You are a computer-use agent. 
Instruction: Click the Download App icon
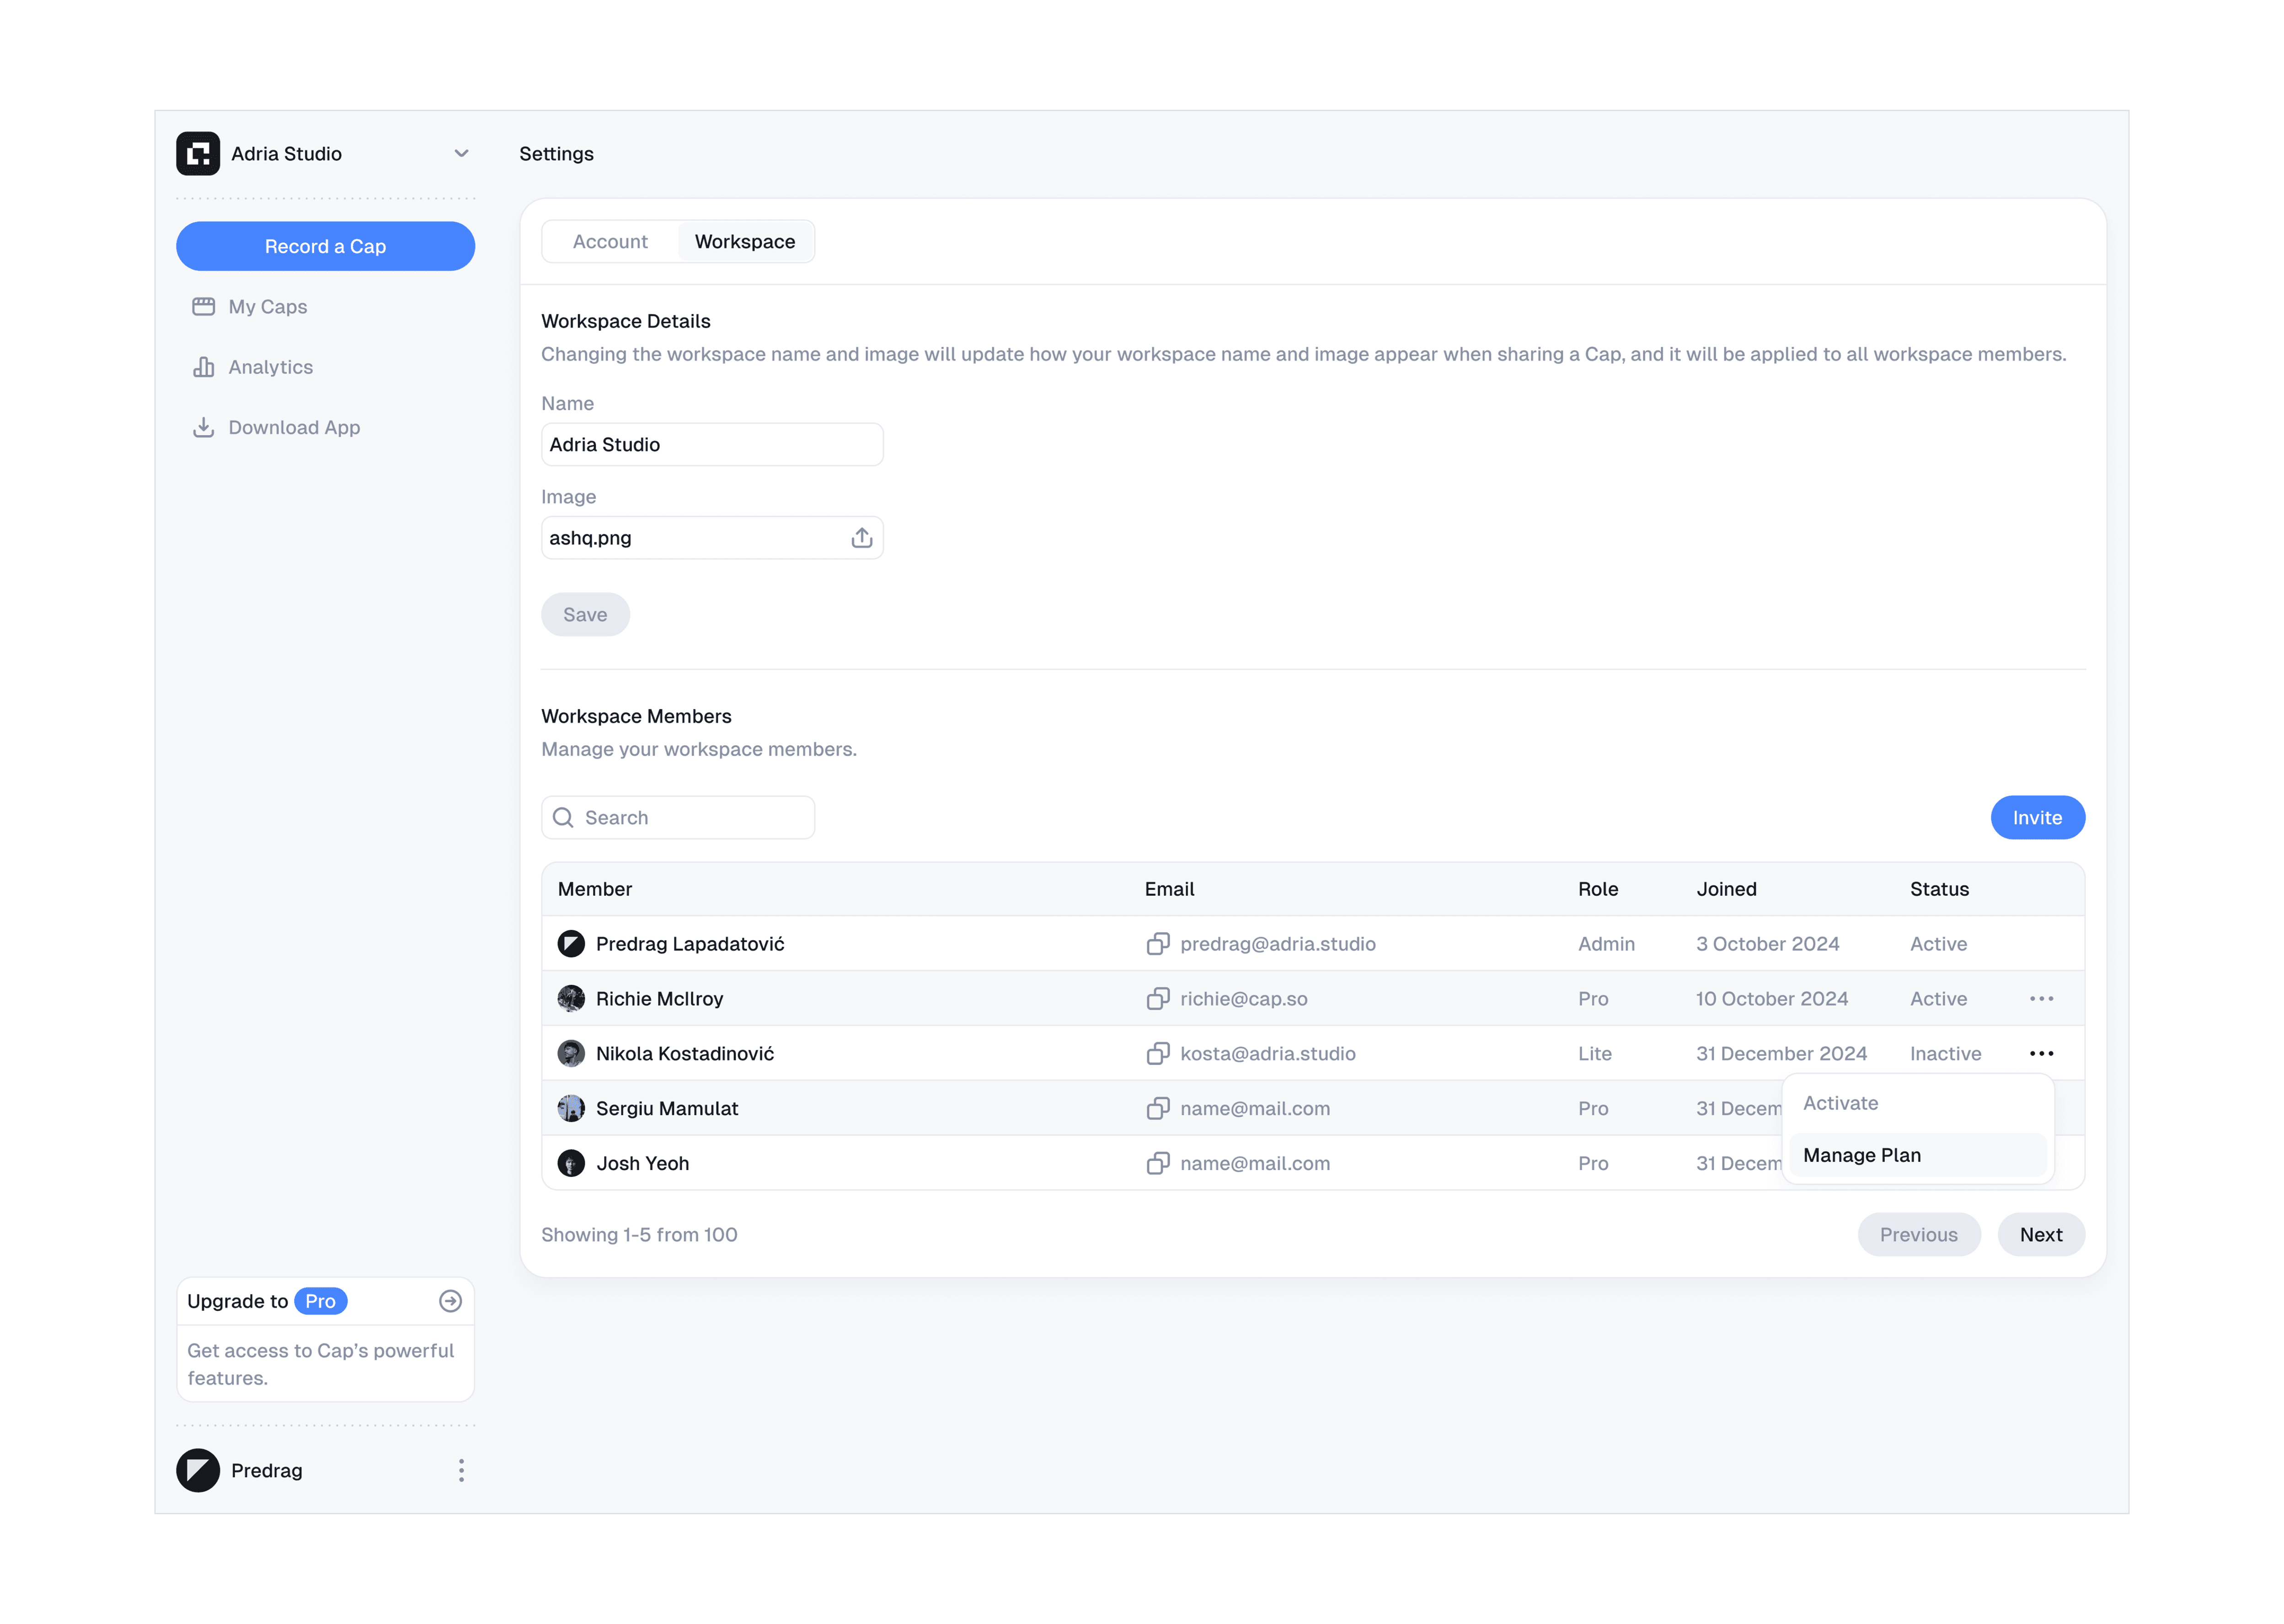click(203, 427)
